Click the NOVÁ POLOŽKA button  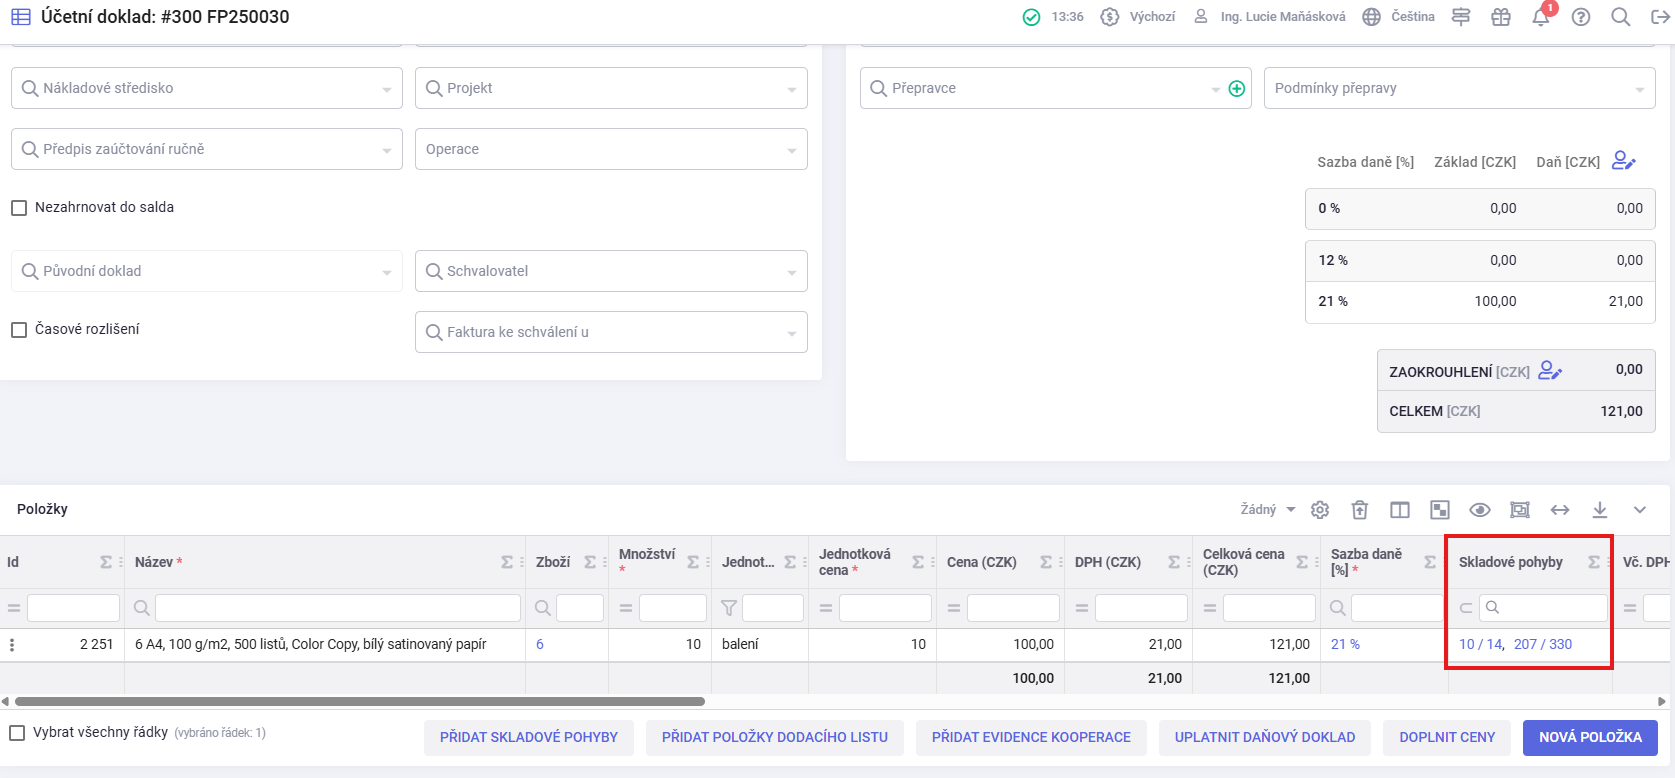pyautogui.click(x=1589, y=737)
